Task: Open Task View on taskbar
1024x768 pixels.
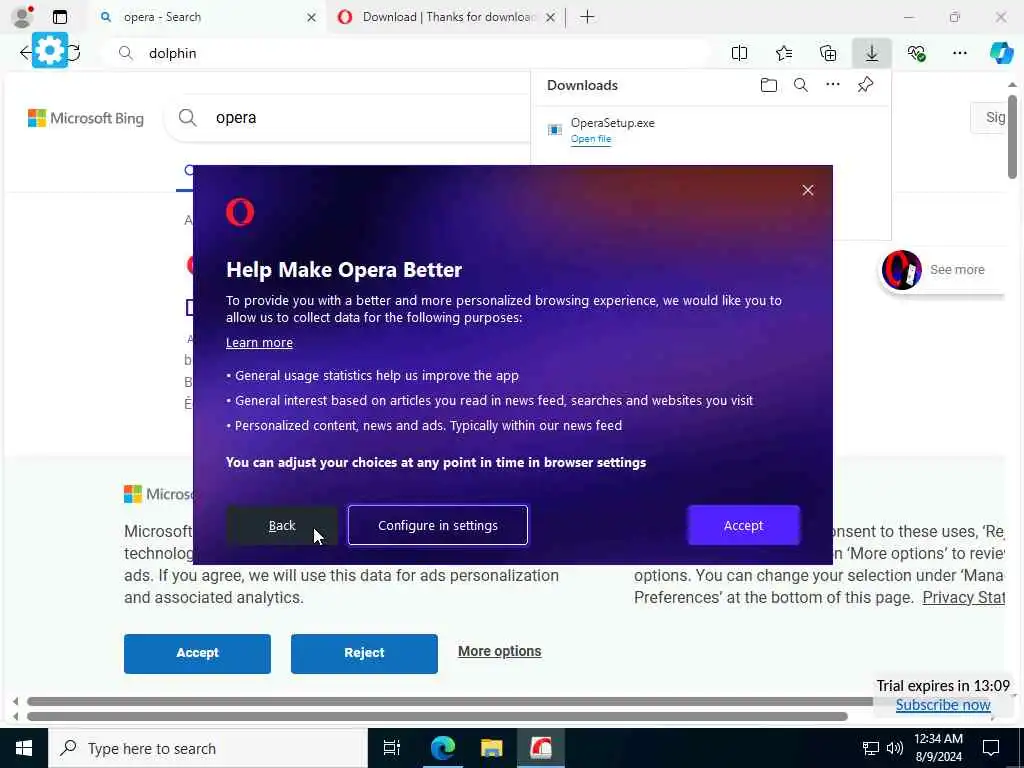Action: pyautogui.click(x=391, y=748)
